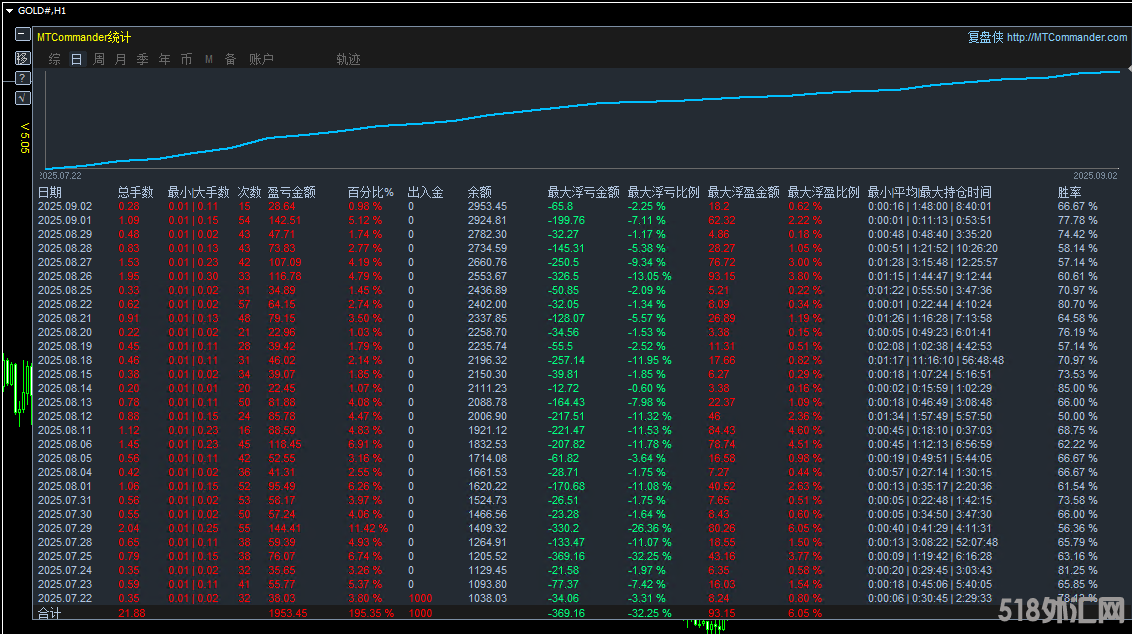Viewport: 1132px width, 634px height.
Task: Click the 移 move panel button
Action: [22, 57]
